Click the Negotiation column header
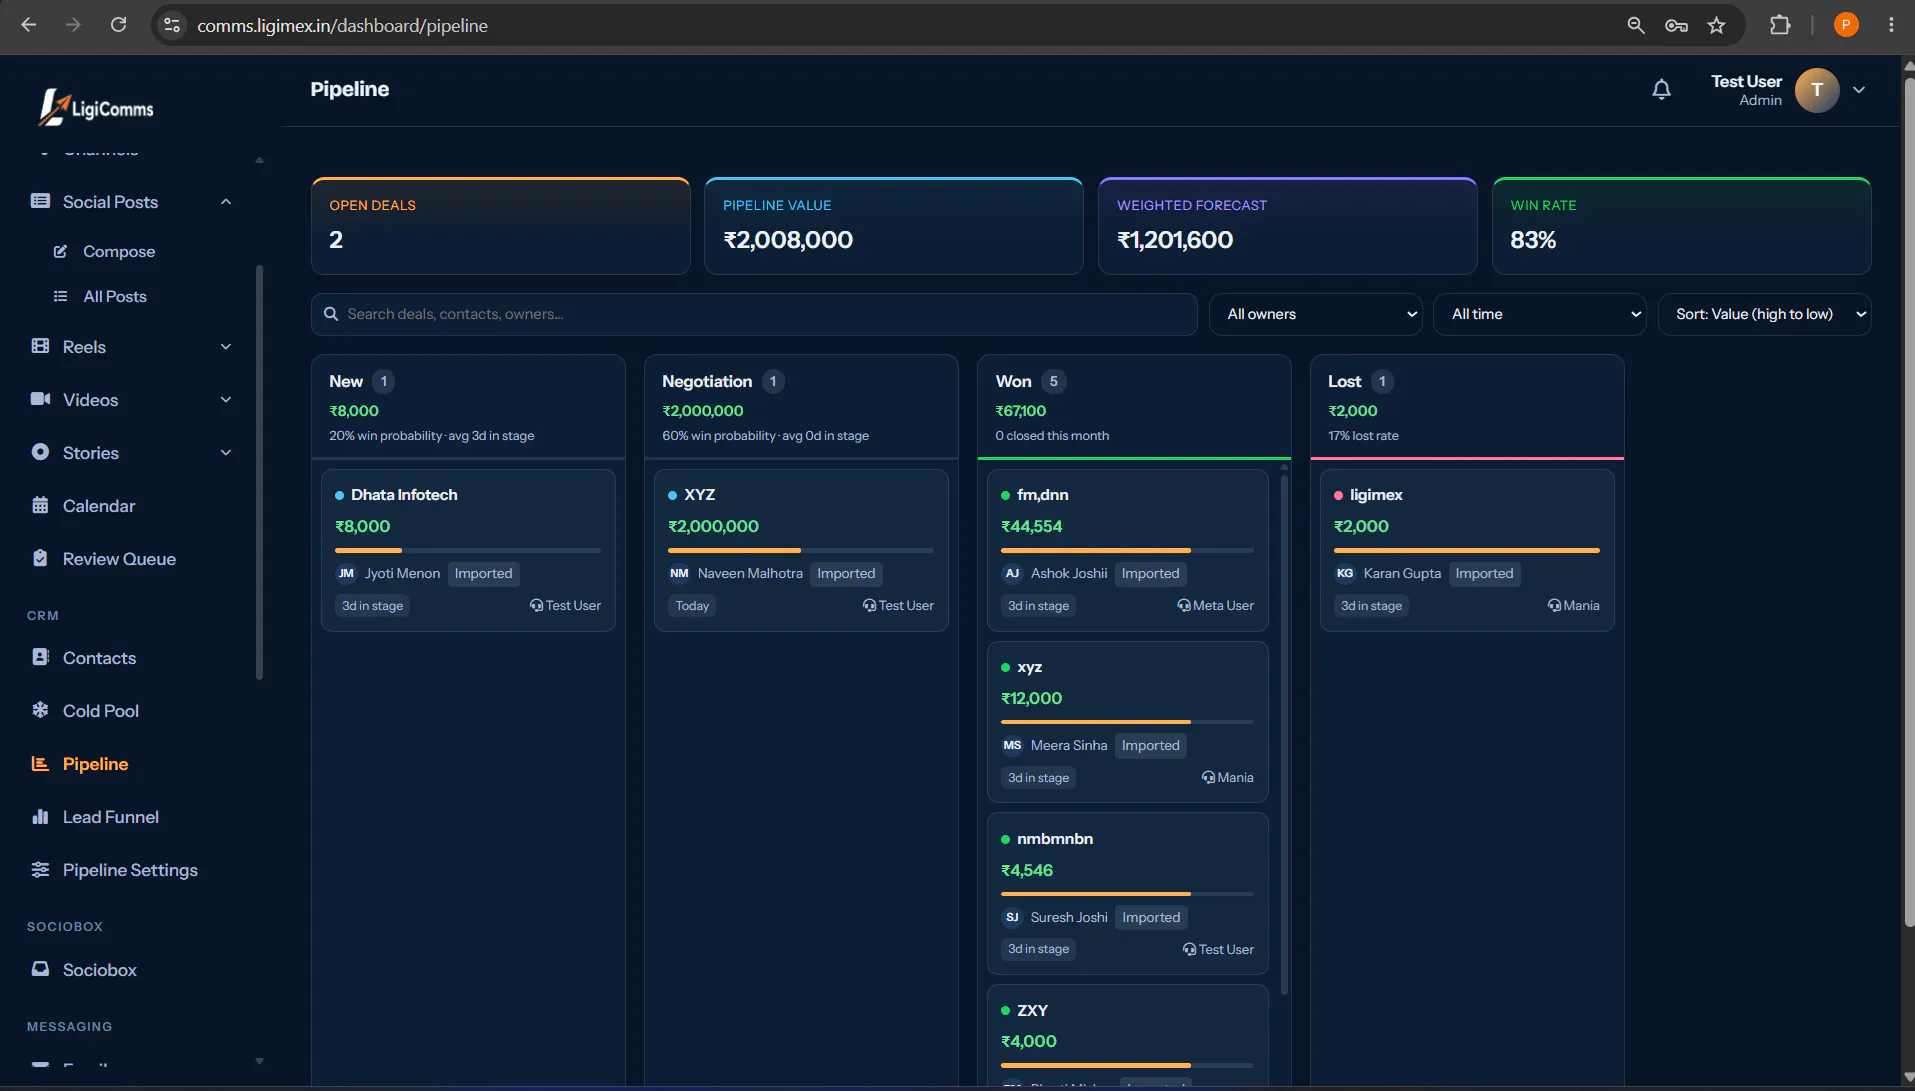The height and width of the screenshot is (1091, 1915). [x=800, y=407]
